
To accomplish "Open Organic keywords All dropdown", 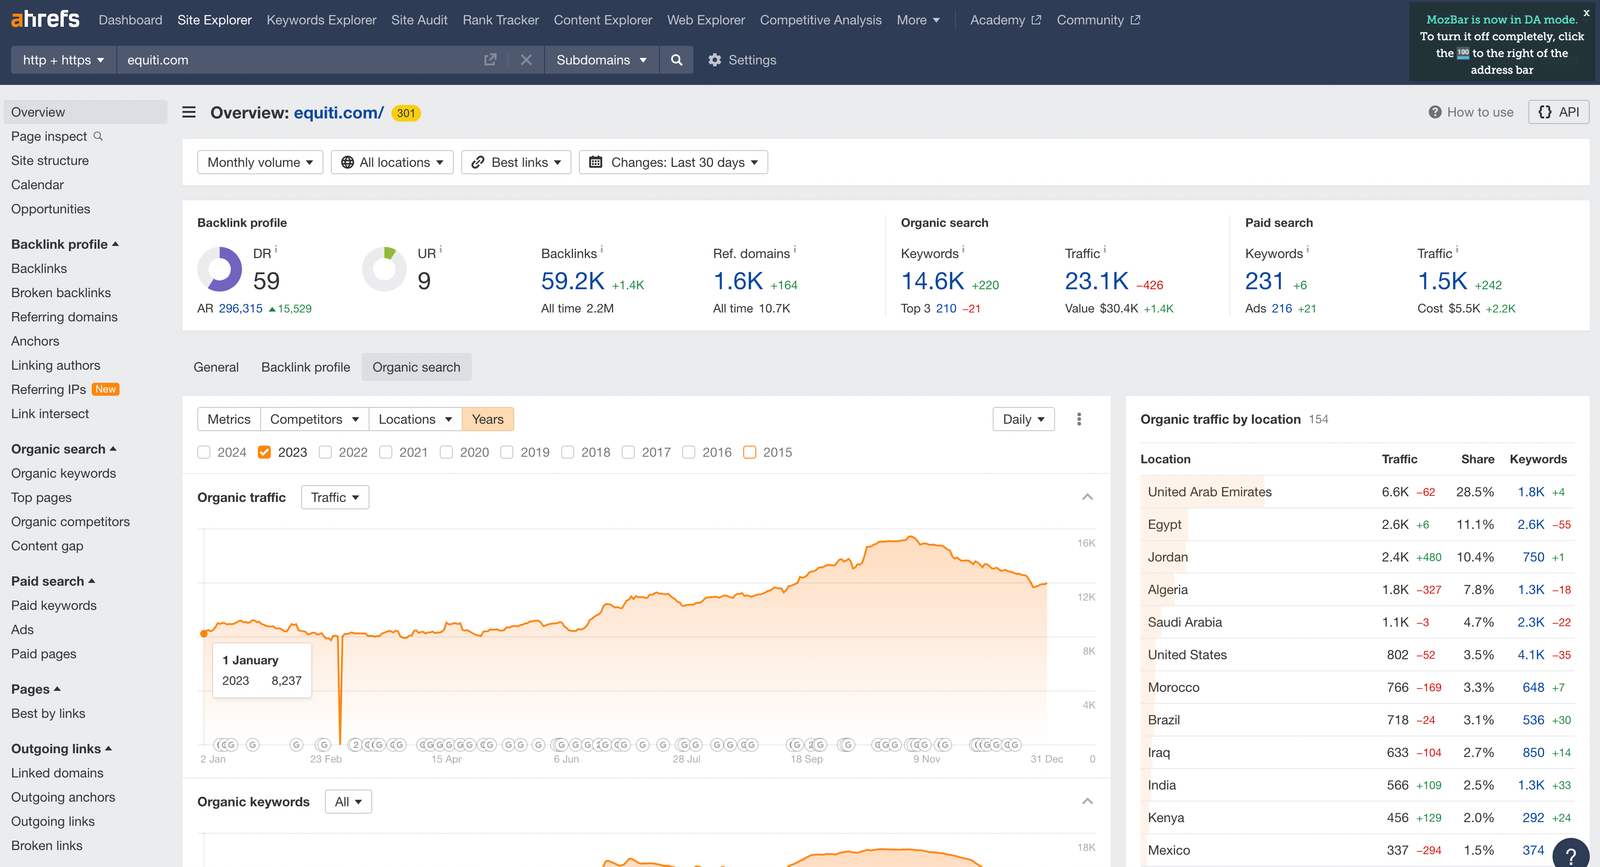I will click(x=348, y=802).
